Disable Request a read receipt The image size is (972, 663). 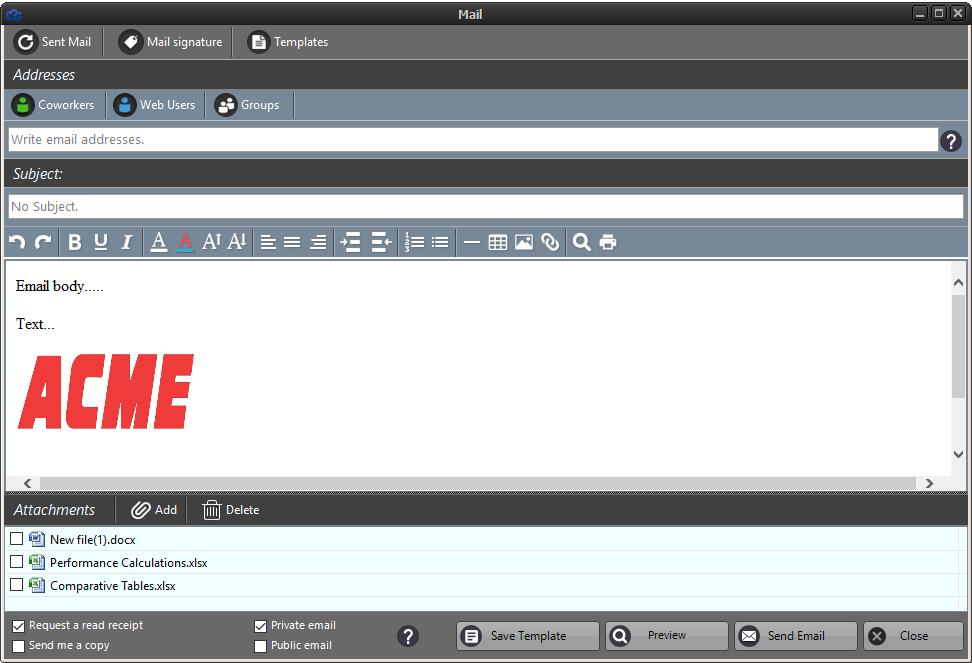click(19, 626)
